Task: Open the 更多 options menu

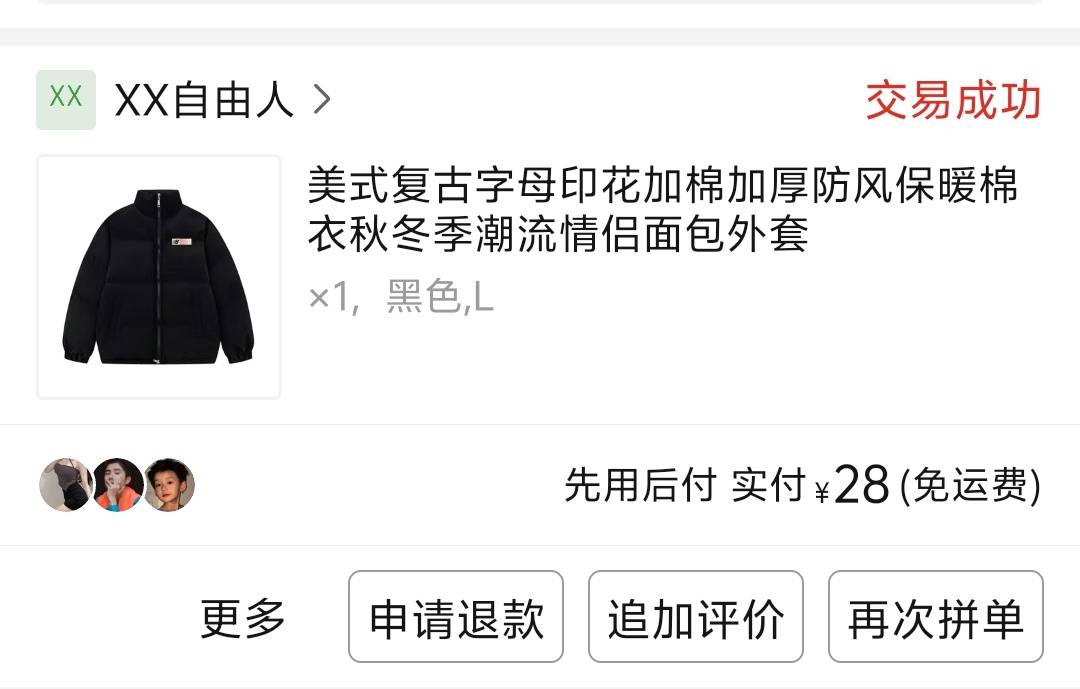Action: point(242,618)
